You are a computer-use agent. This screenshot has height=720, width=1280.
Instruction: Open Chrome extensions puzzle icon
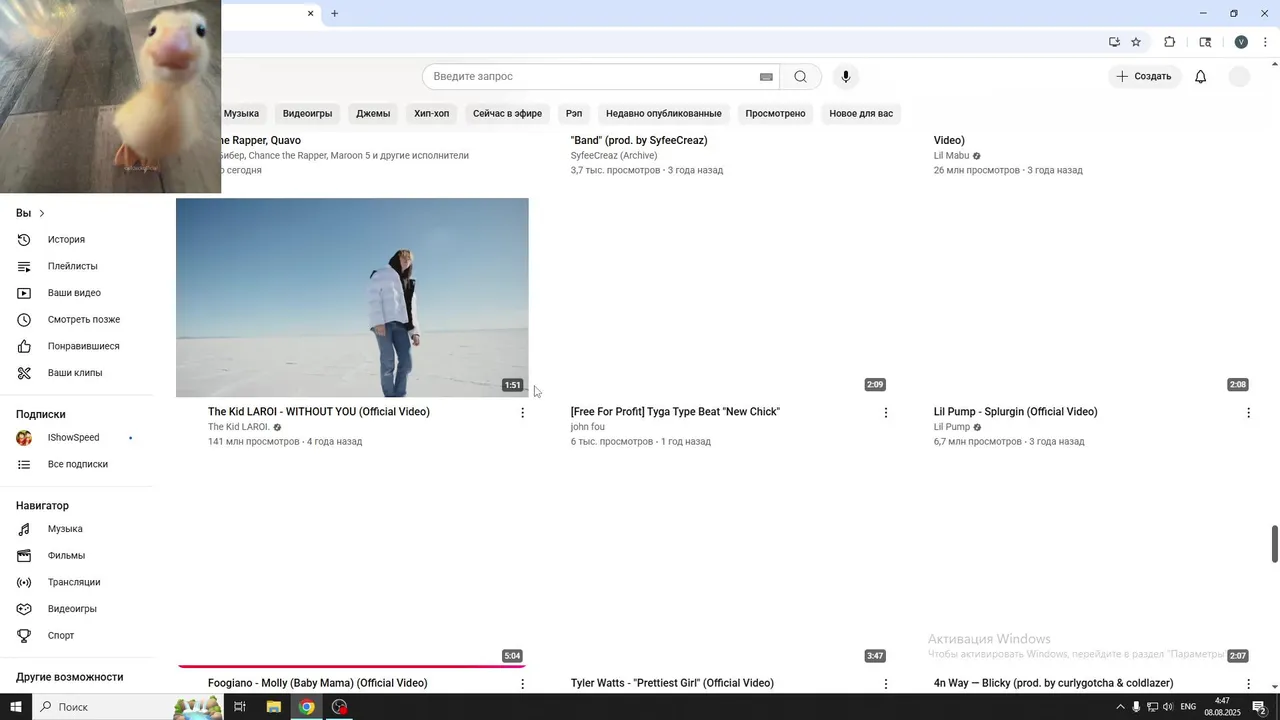point(1169,42)
